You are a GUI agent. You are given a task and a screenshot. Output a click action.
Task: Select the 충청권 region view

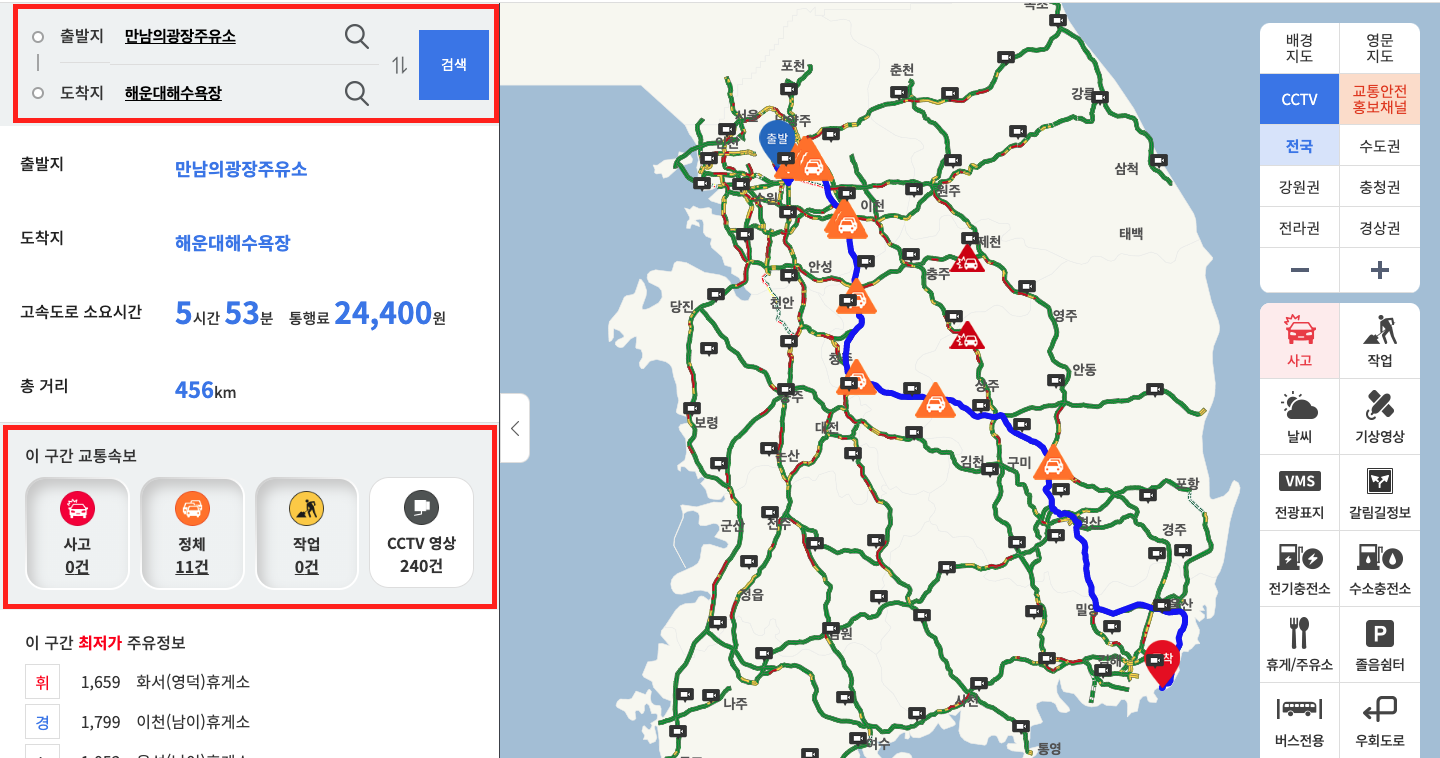[x=1380, y=187]
